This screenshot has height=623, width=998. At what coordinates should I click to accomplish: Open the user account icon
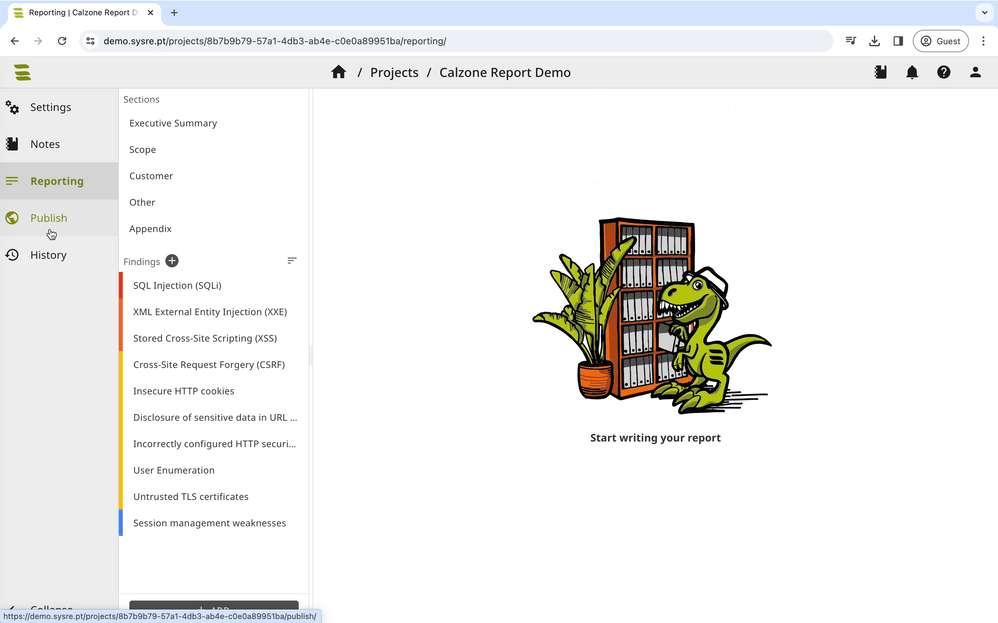point(975,72)
